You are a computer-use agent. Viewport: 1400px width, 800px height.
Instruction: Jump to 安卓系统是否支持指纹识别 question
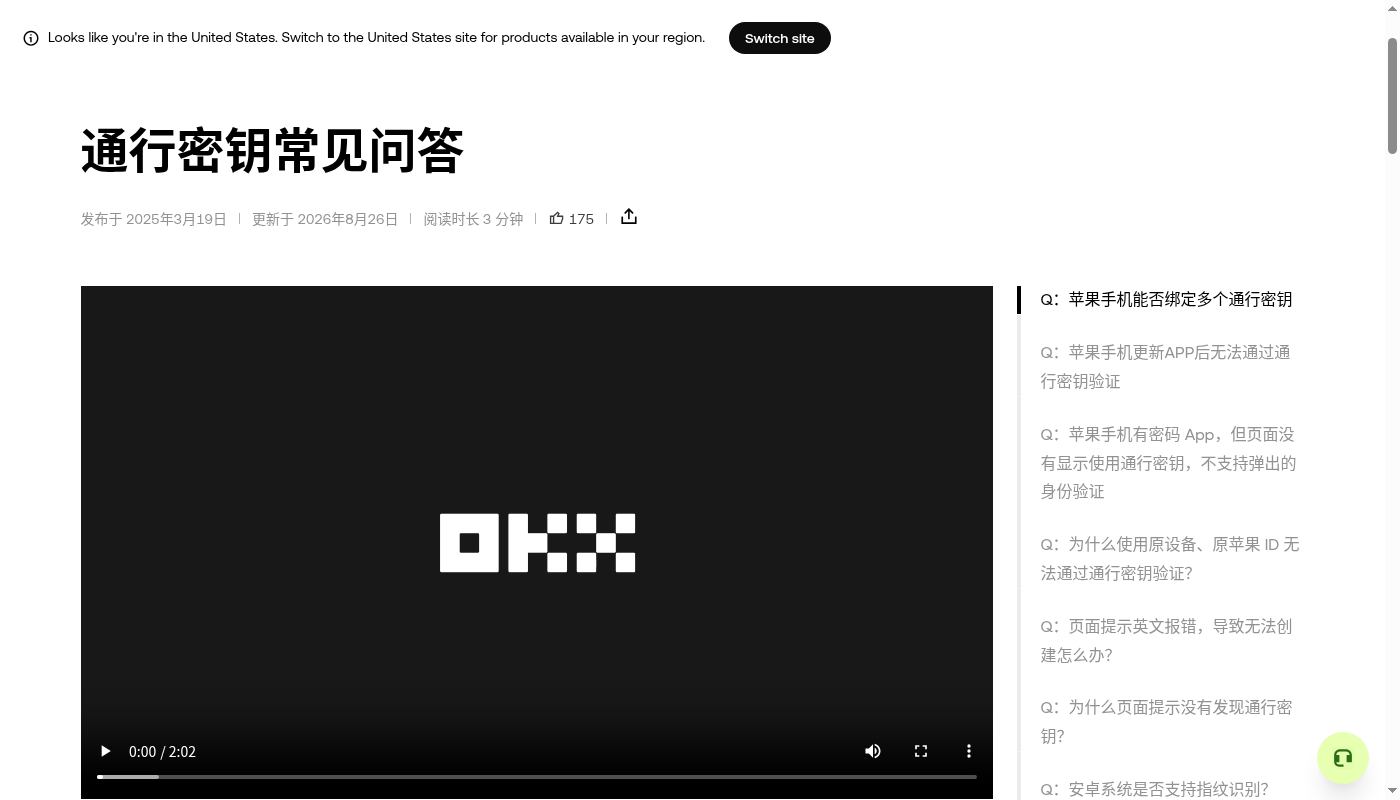pyautogui.click(x=1154, y=789)
